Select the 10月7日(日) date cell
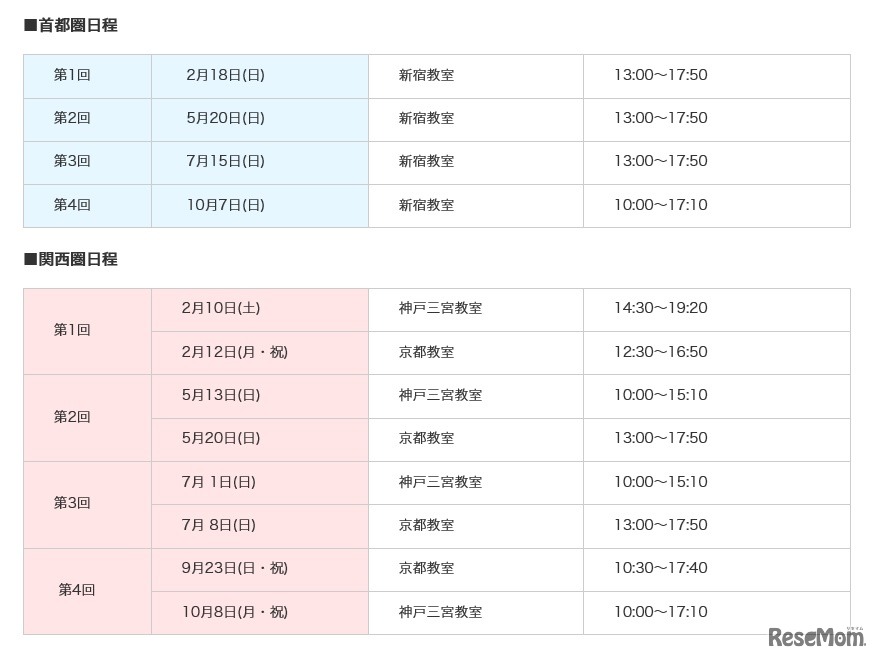 (225, 205)
